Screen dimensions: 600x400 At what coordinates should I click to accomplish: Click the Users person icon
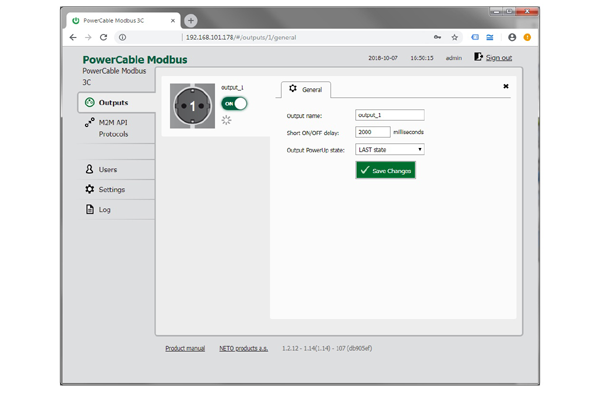click(90, 169)
